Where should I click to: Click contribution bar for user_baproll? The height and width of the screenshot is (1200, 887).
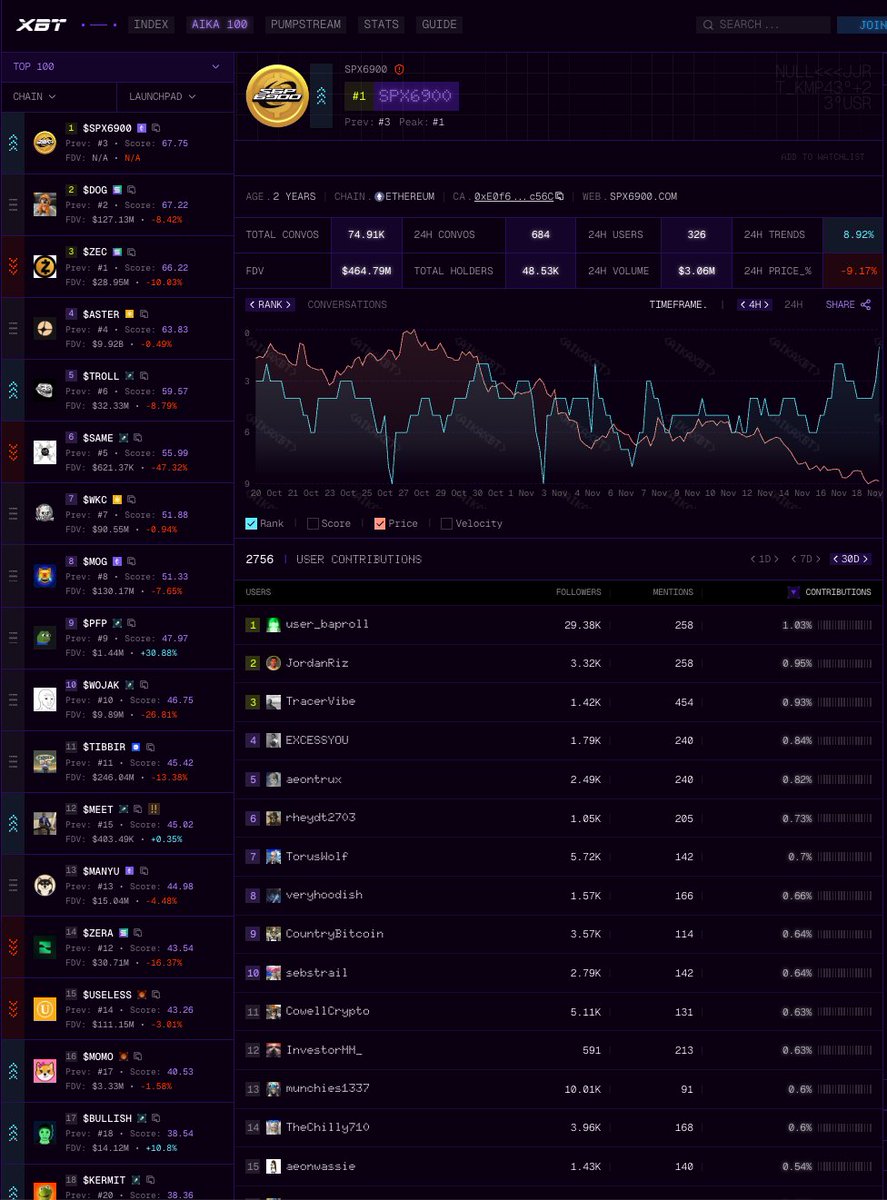click(844, 624)
